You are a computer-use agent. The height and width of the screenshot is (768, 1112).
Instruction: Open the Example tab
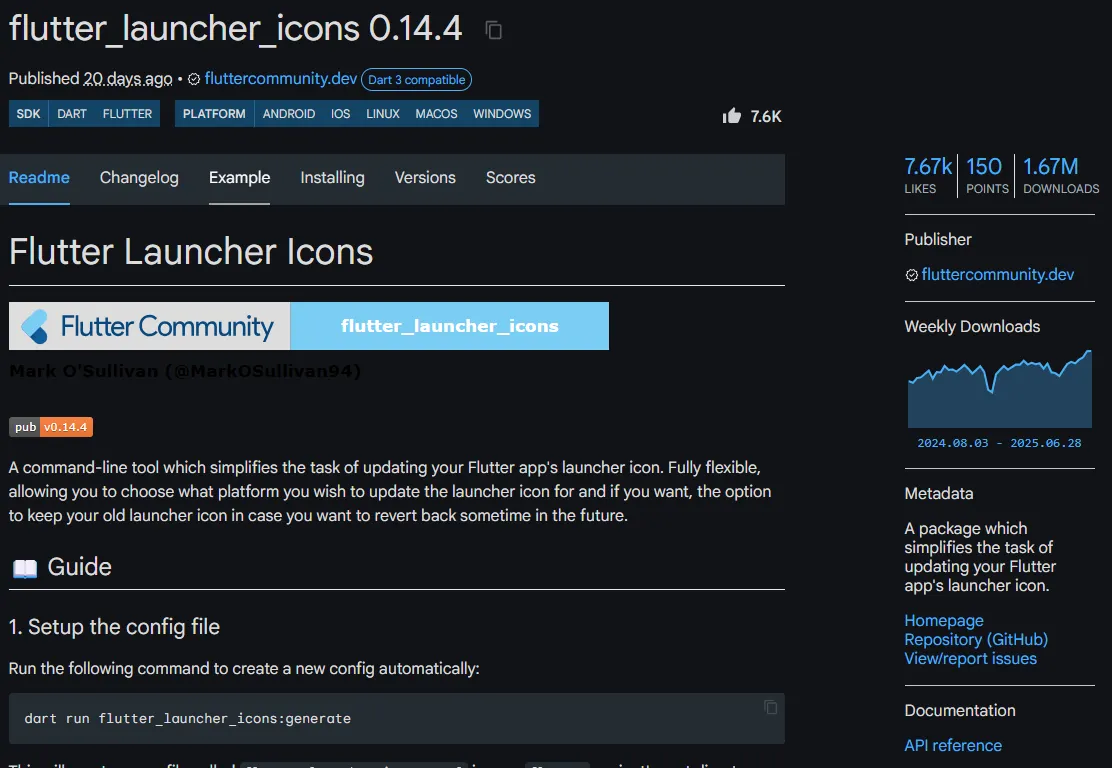tap(240, 177)
